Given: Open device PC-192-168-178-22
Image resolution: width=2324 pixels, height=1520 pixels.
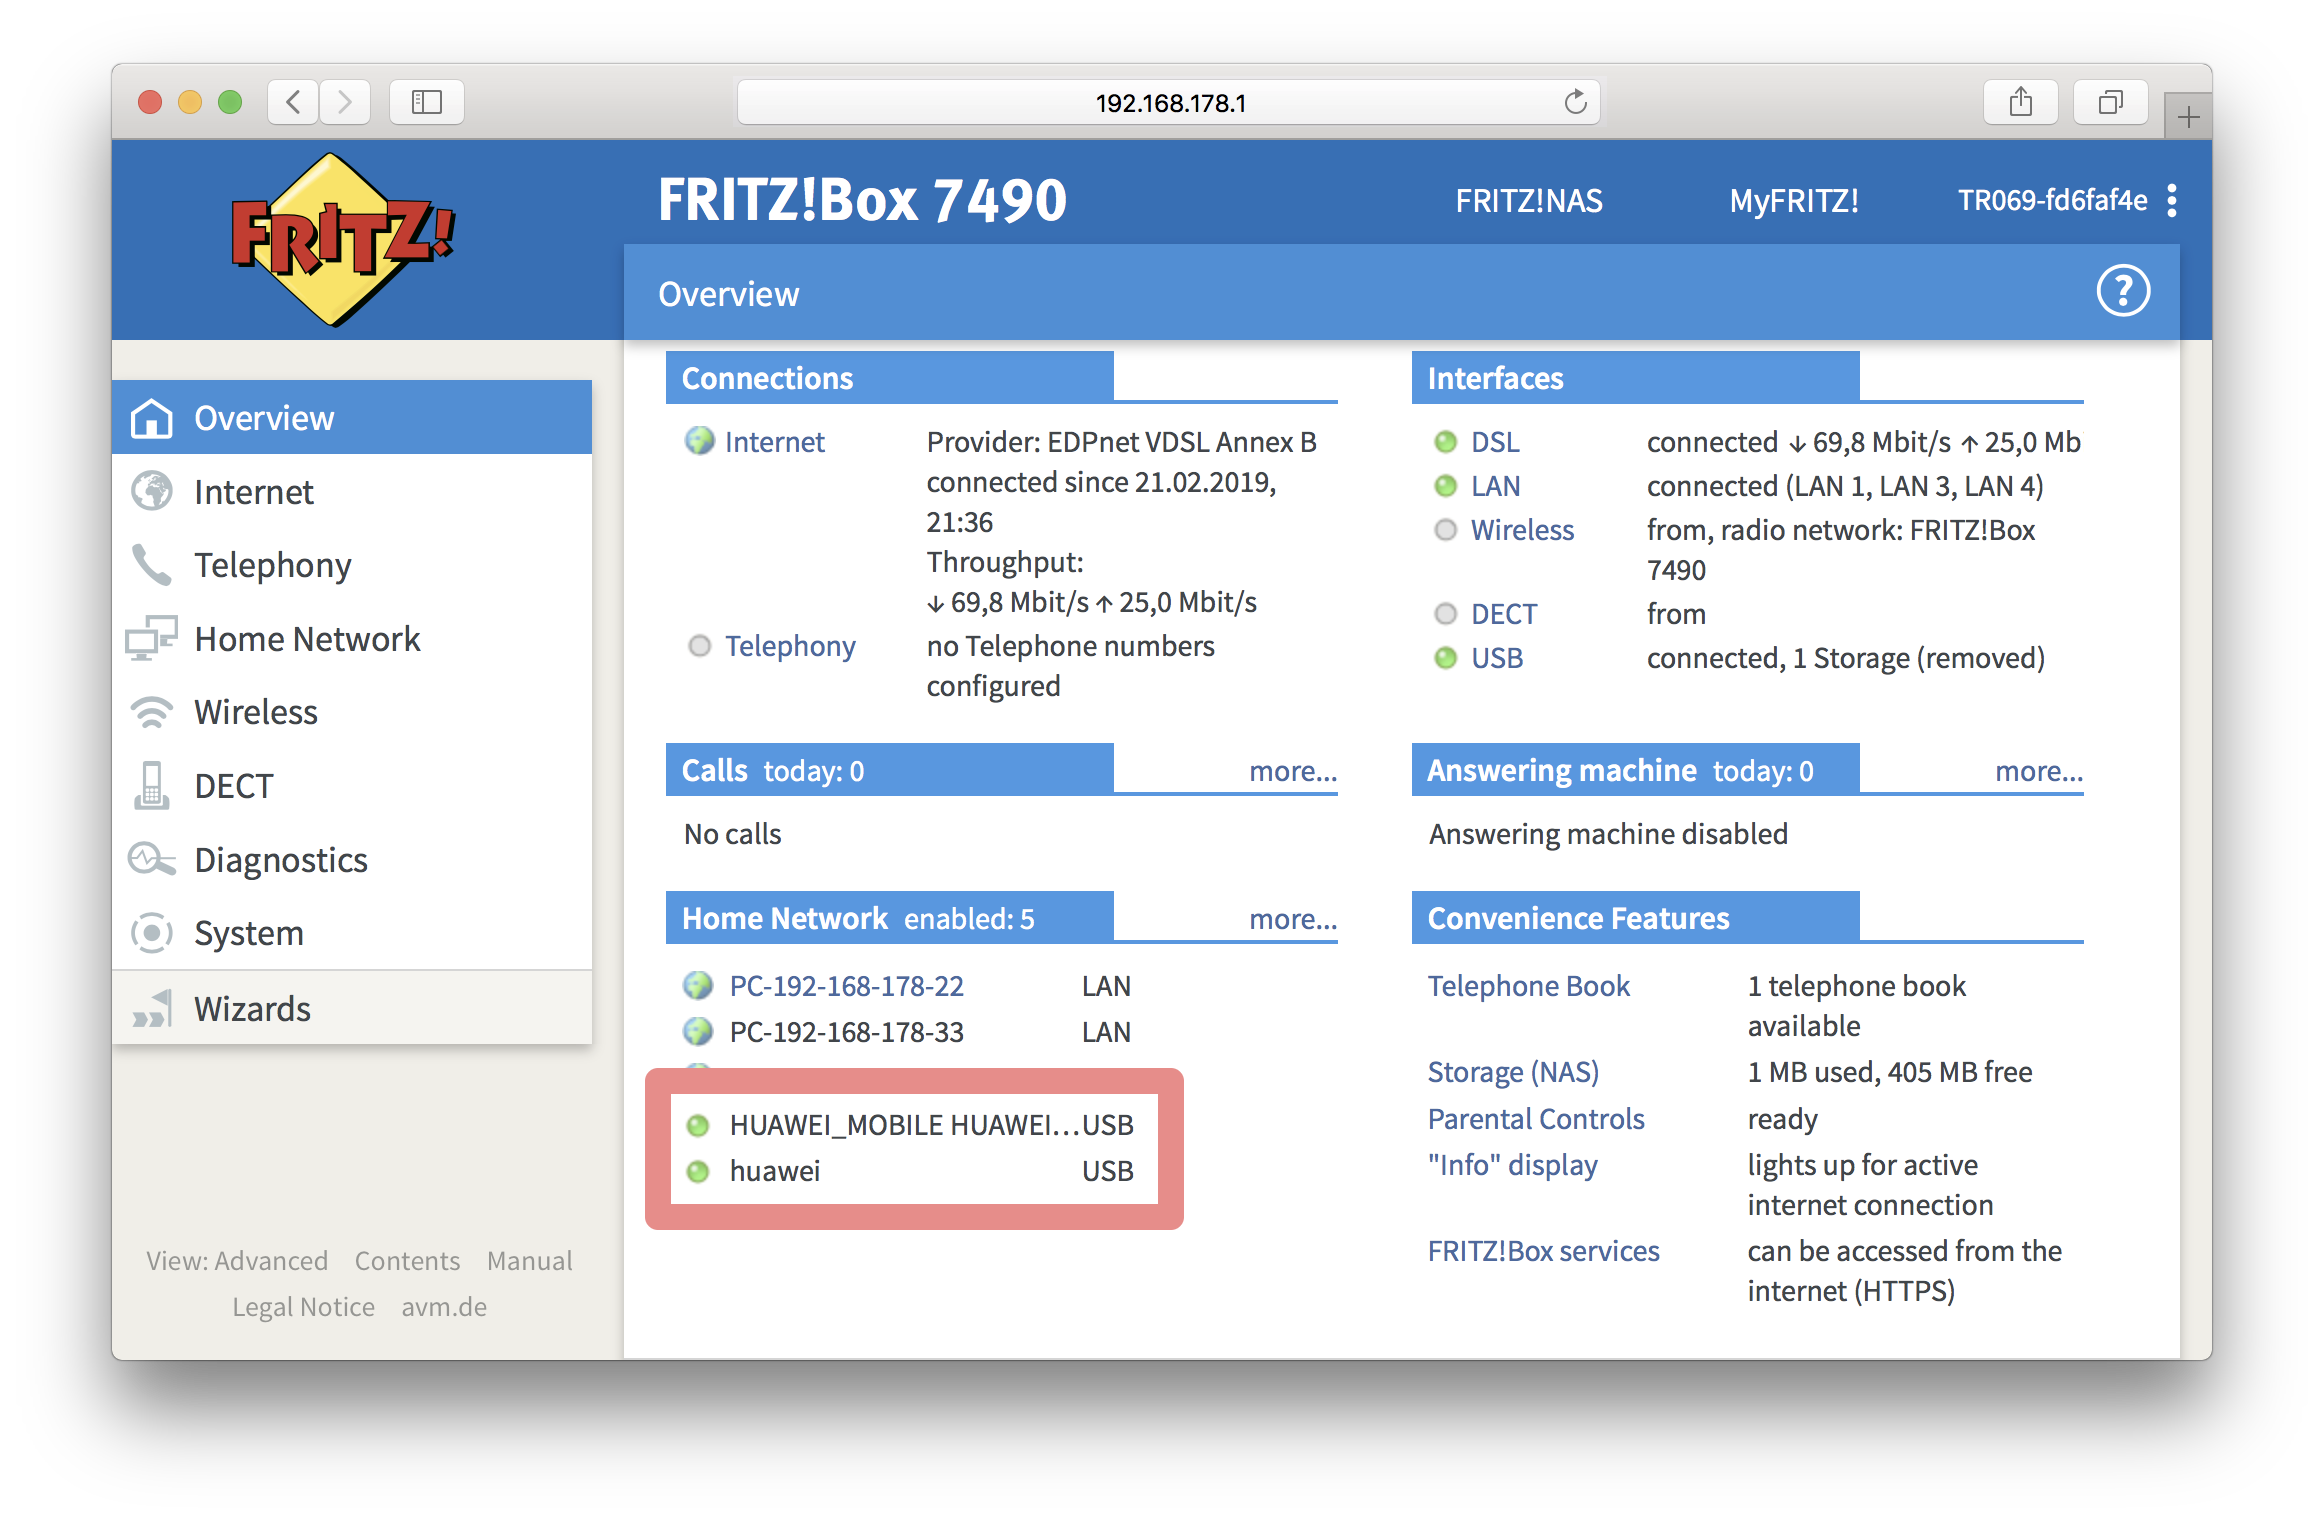Looking at the screenshot, I should coord(846,986).
